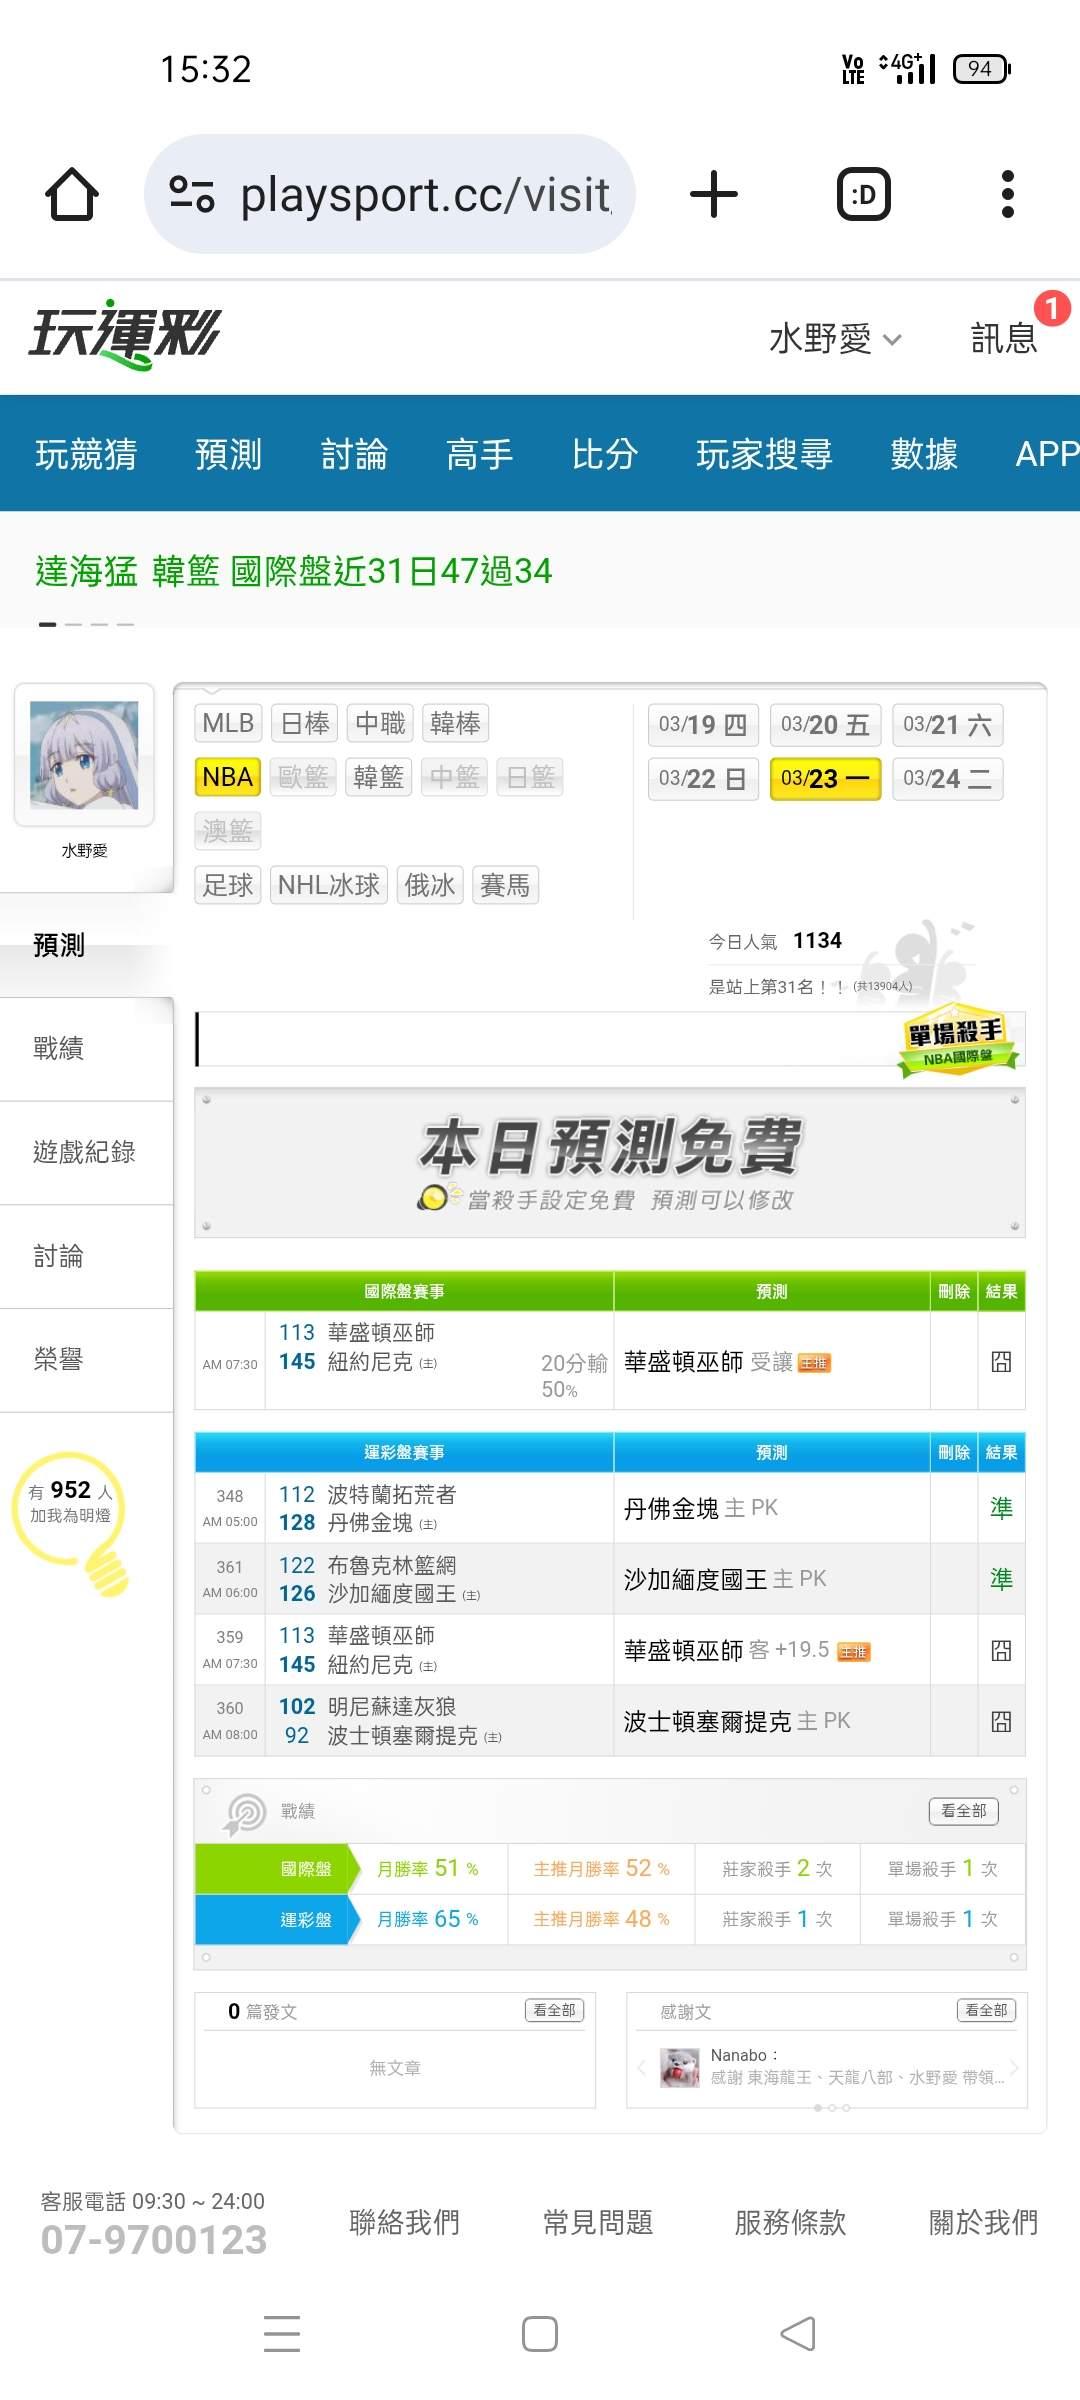Click 服務條款 footer link
Viewport: 1080px width, 2400px height.
[791, 2223]
